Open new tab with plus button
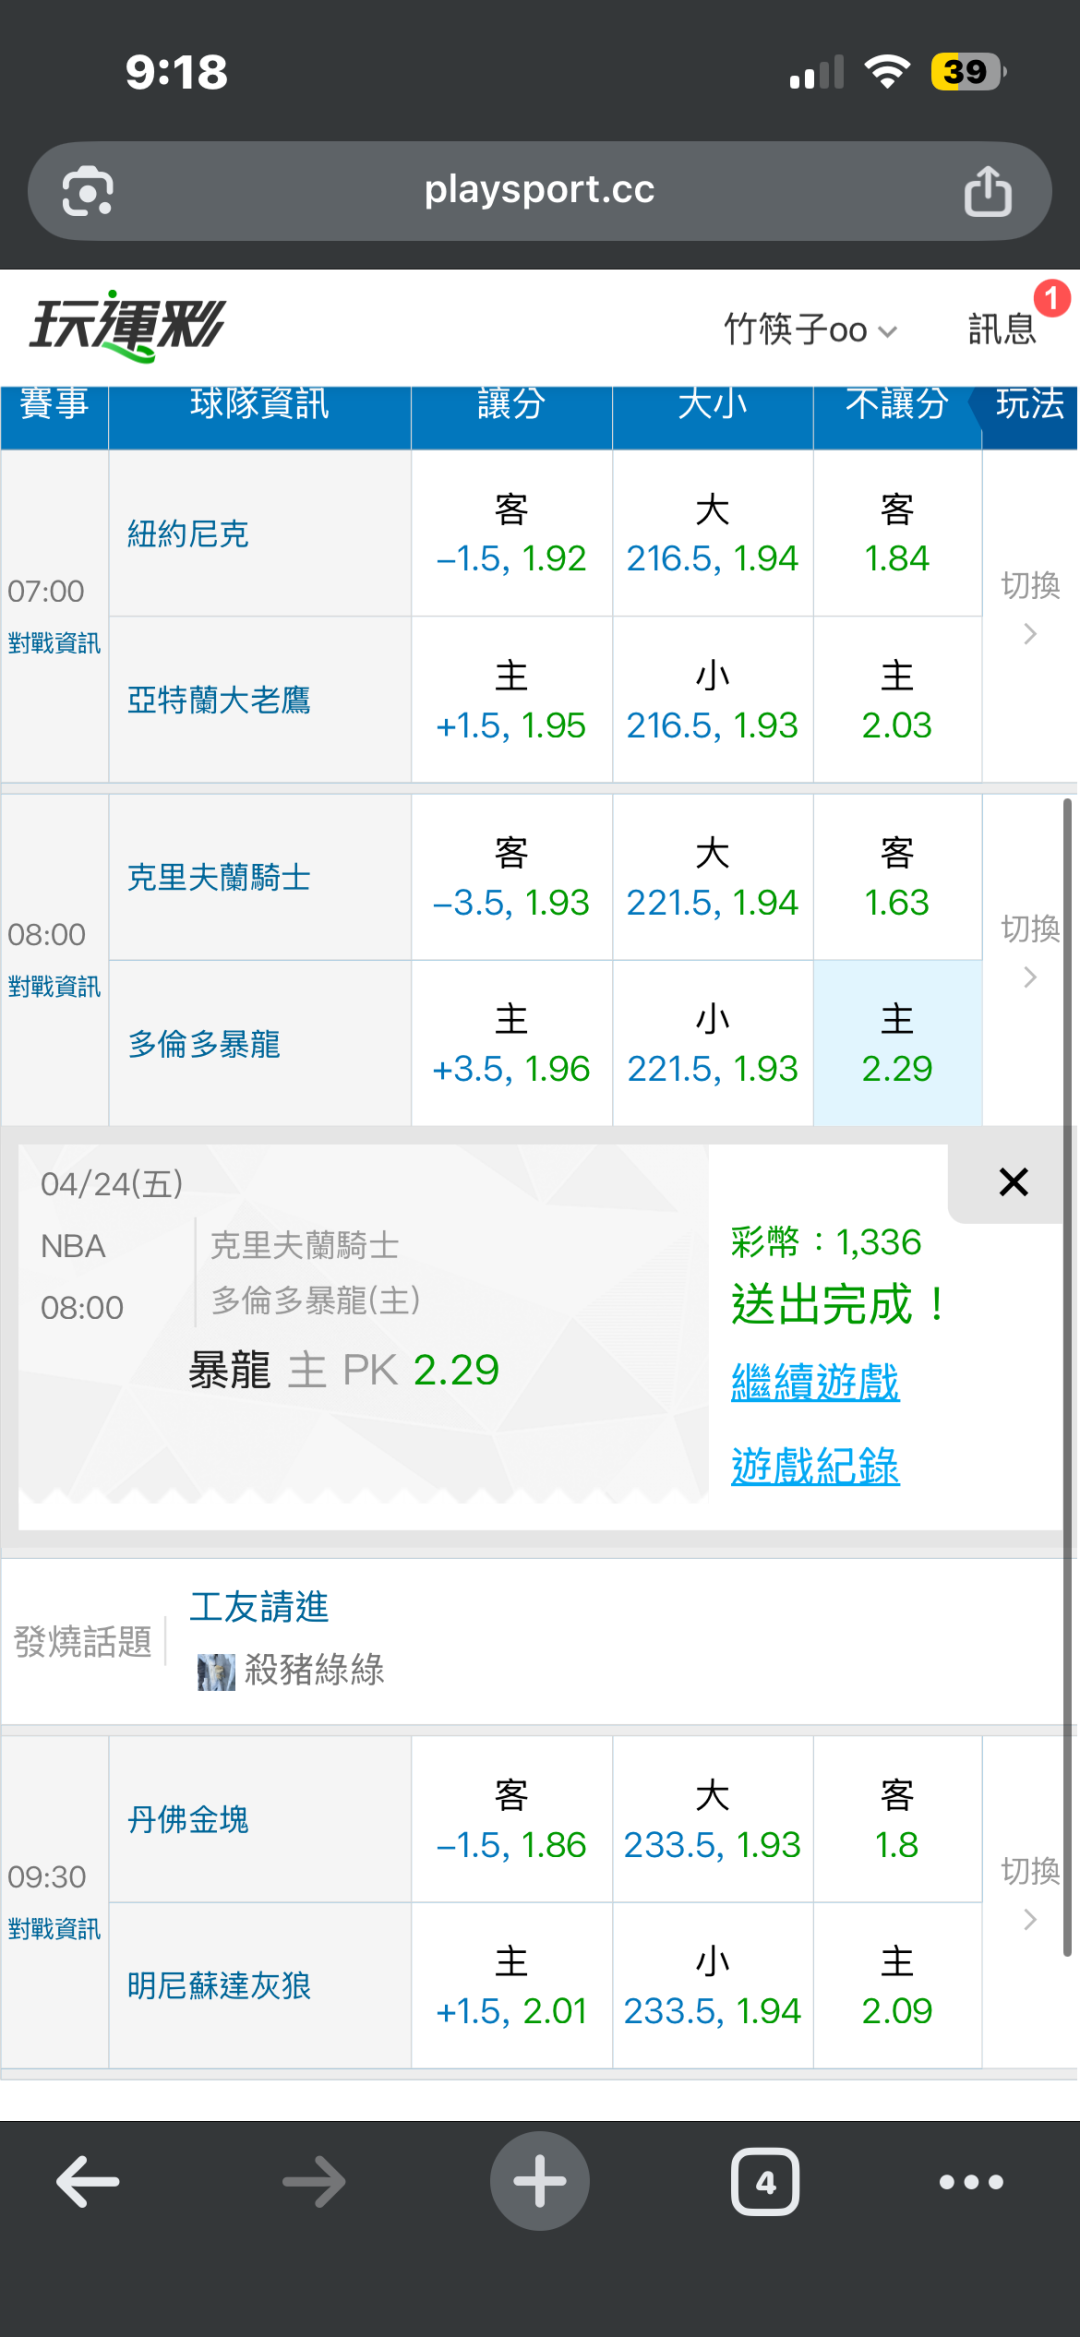 540,2181
